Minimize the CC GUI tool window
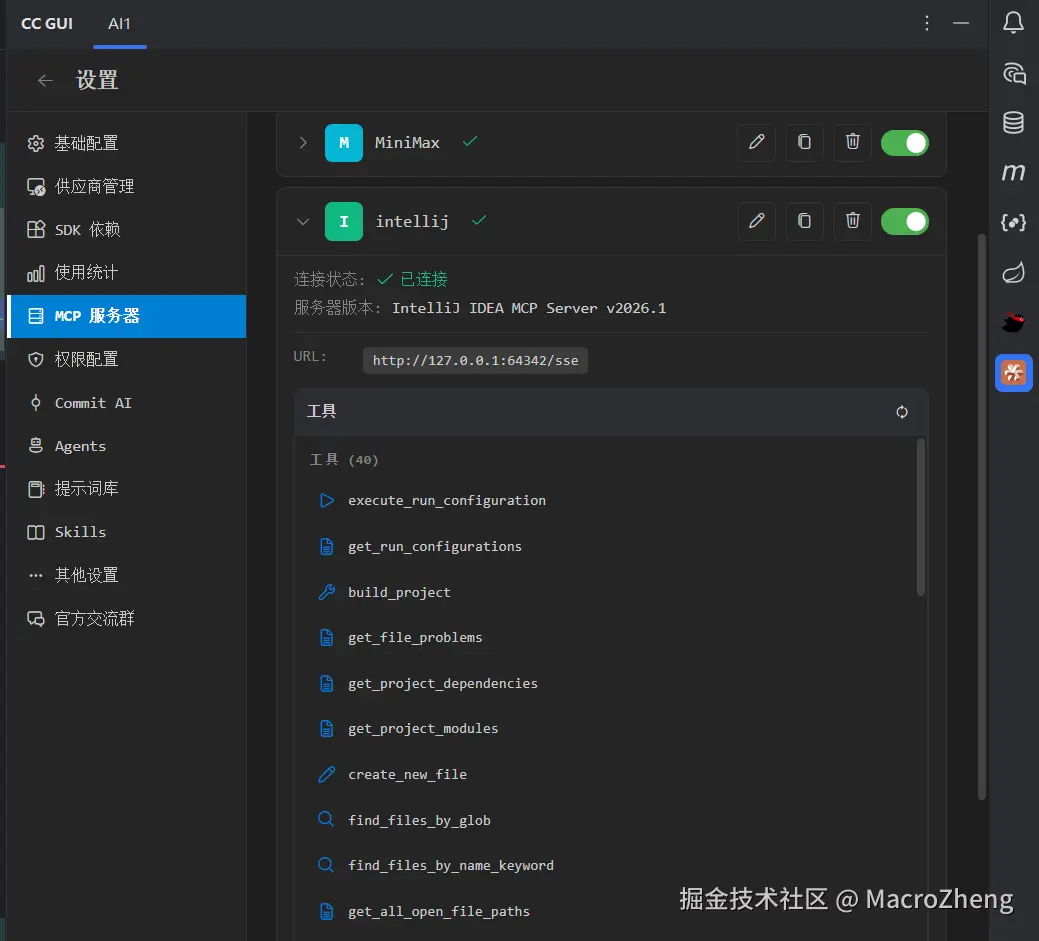Image resolution: width=1039 pixels, height=941 pixels. point(961,23)
